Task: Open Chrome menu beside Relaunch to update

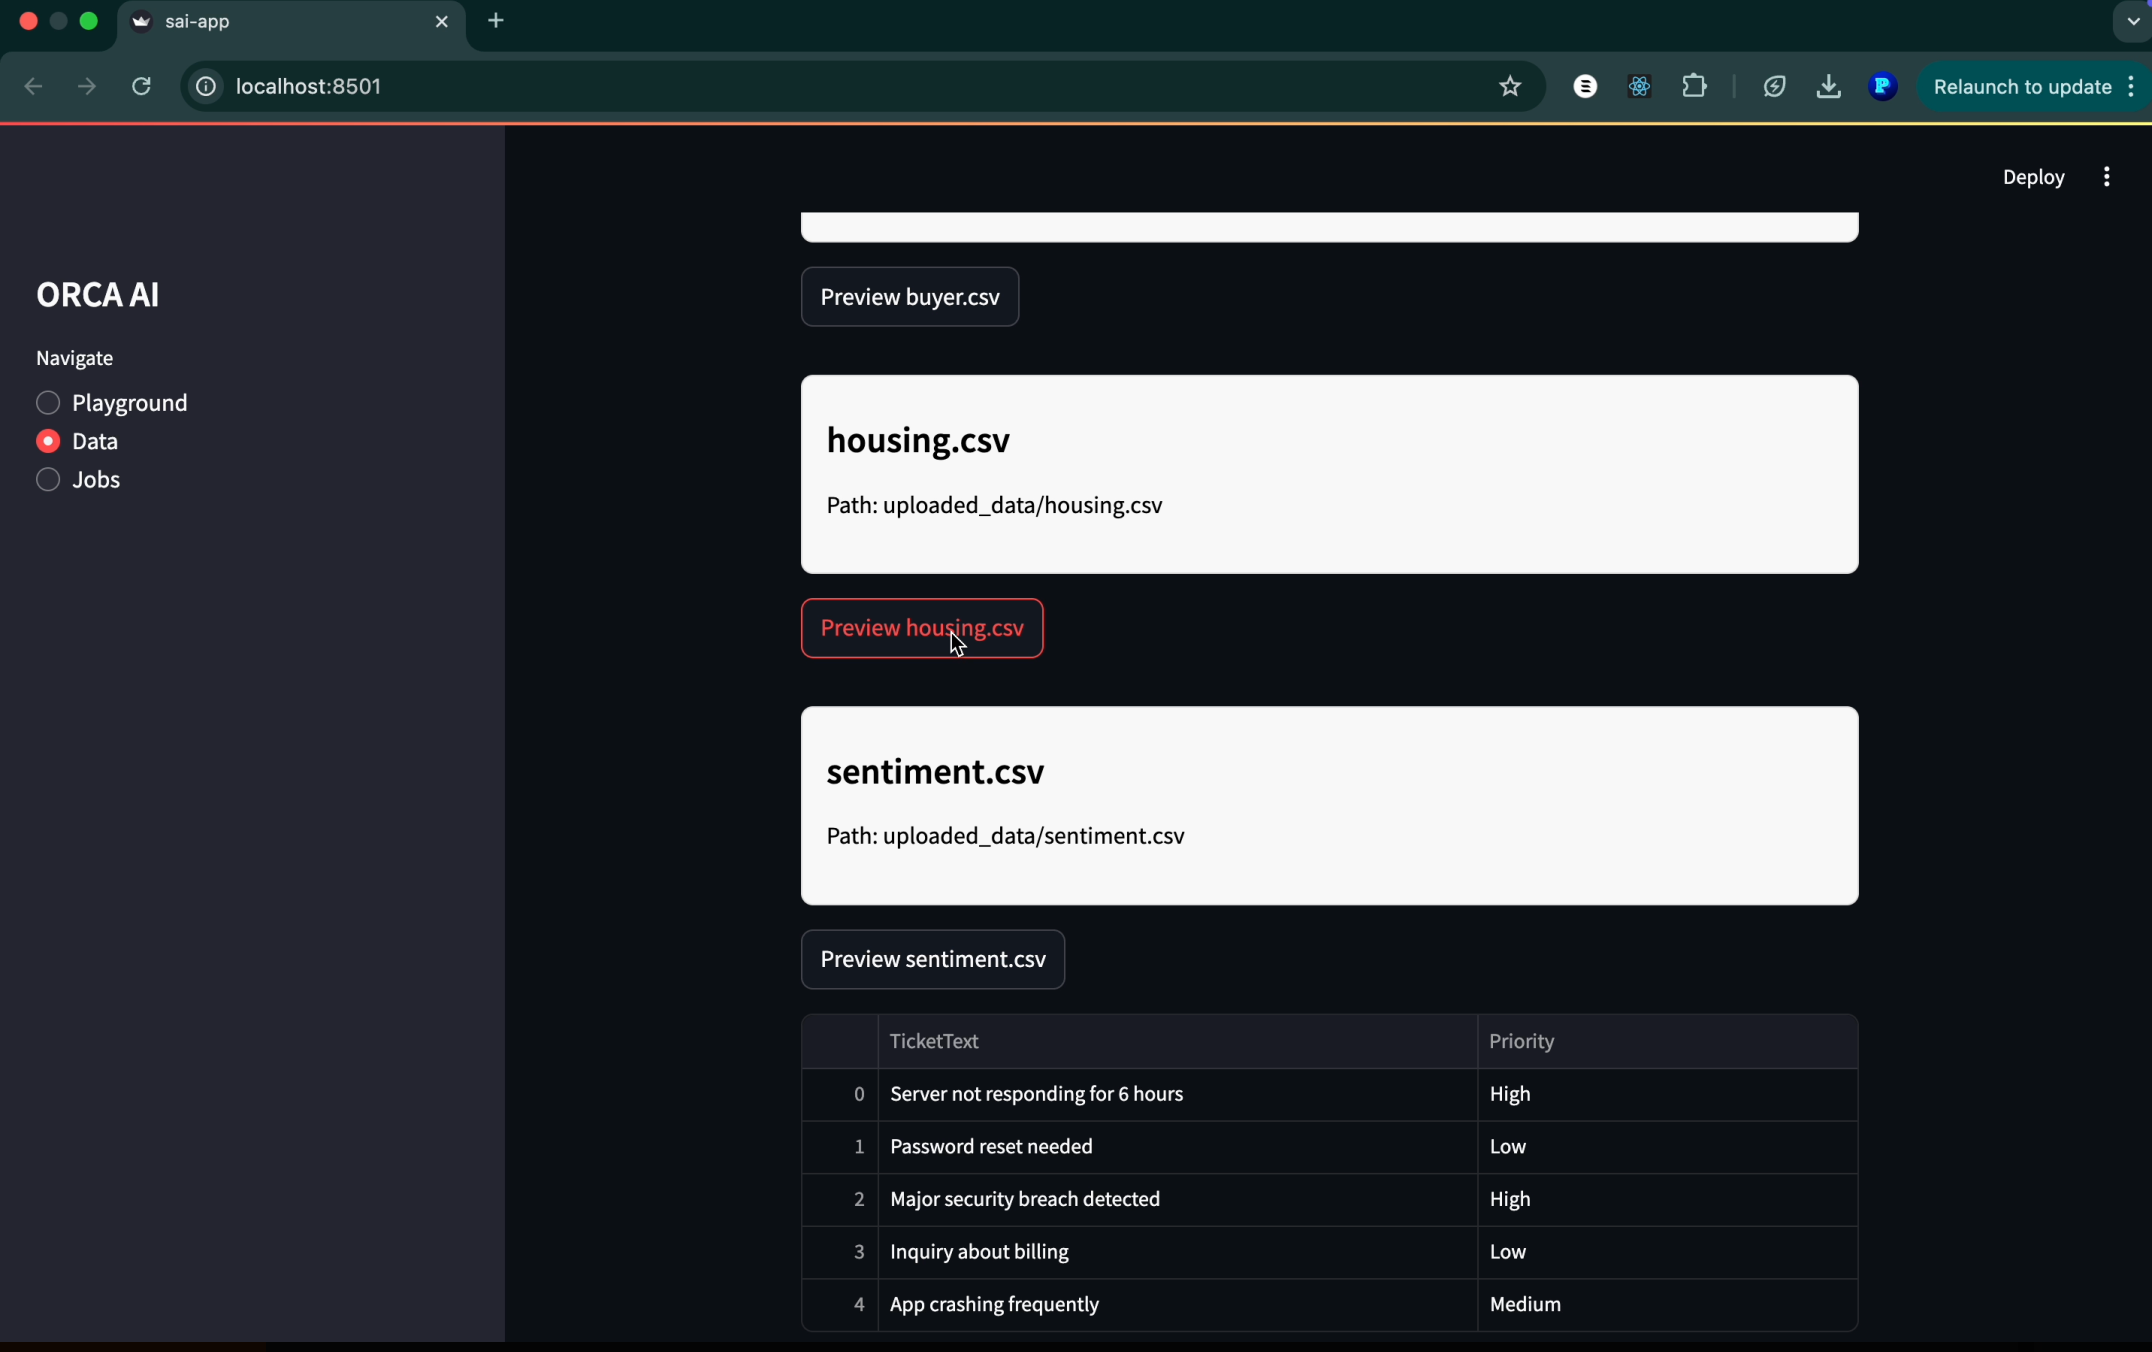Action: click(x=2131, y=87)
